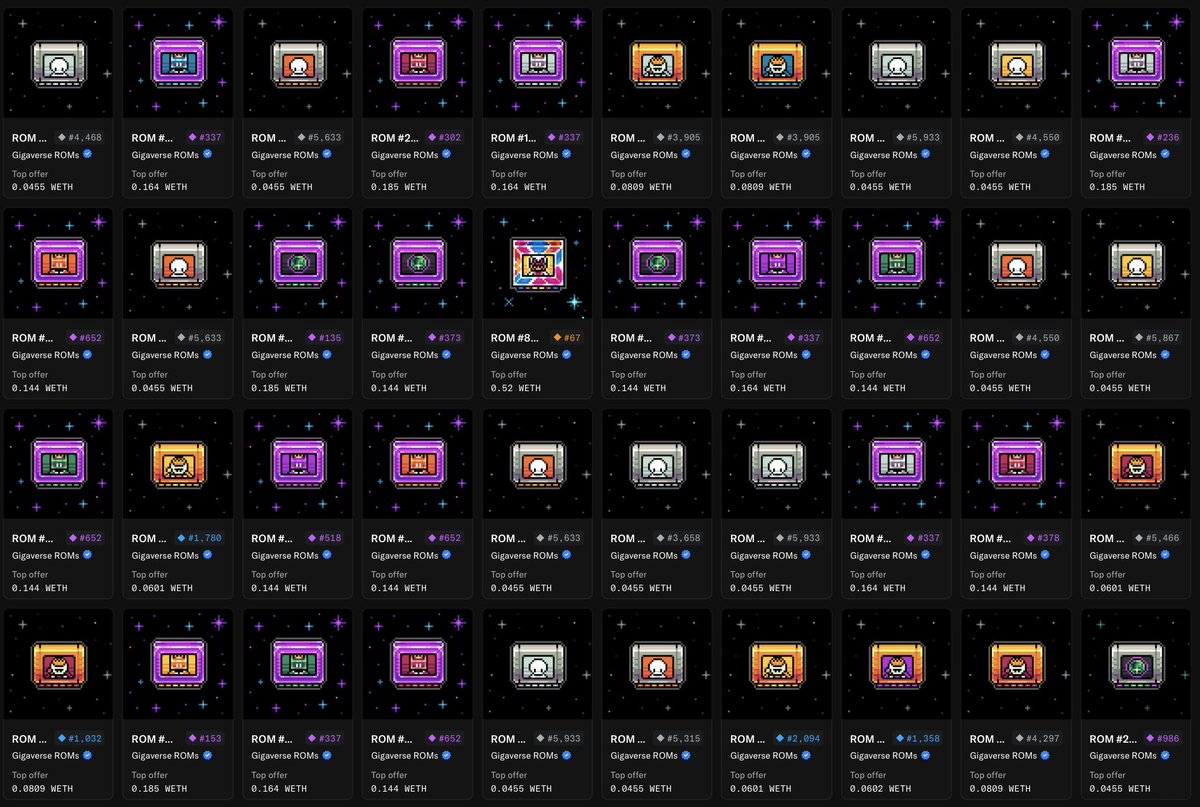Open the ROM thumbnail of card ranked #135
1200x807 pixels.
click(x=297, y=264)
